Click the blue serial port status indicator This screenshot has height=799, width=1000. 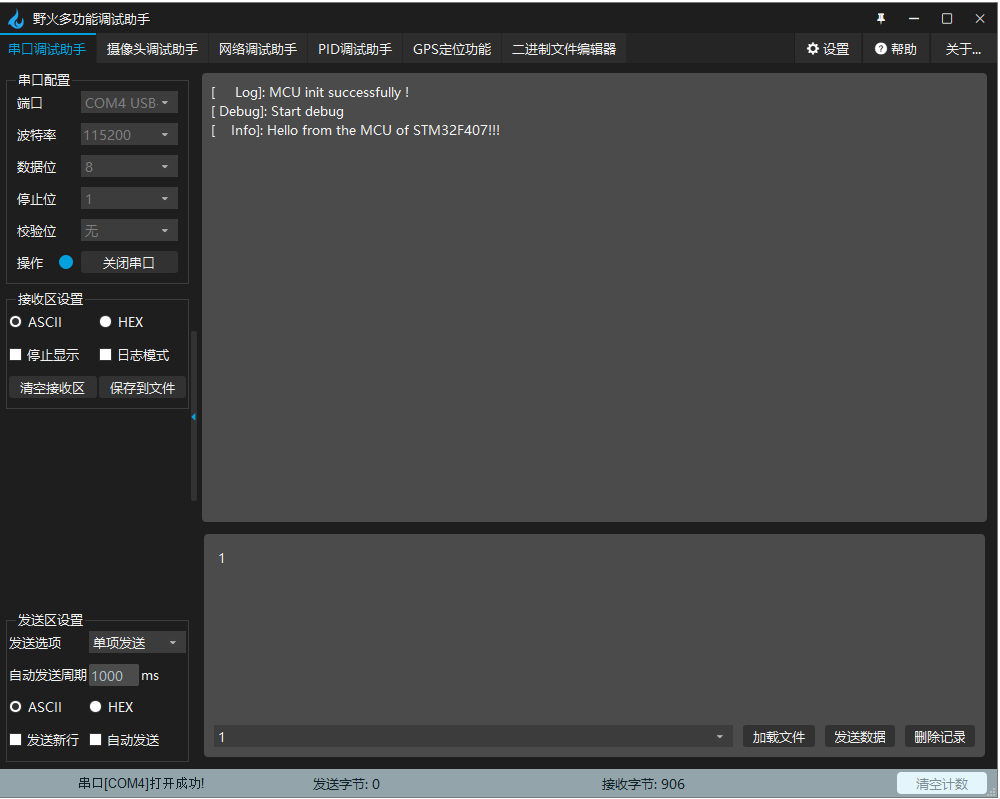pyautogui.click(x=65, y=261)
